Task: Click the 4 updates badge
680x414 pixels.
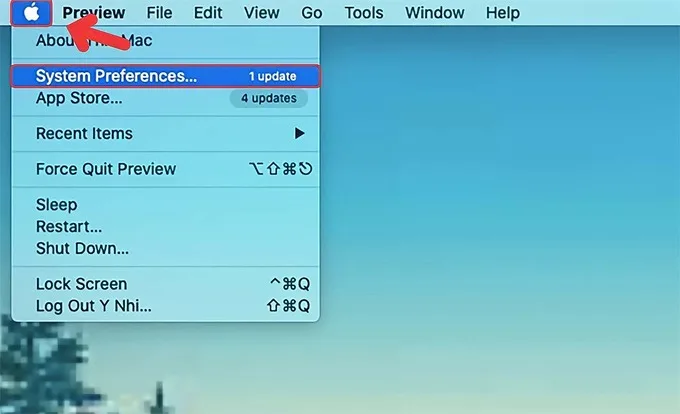Action: pos(269,98)
